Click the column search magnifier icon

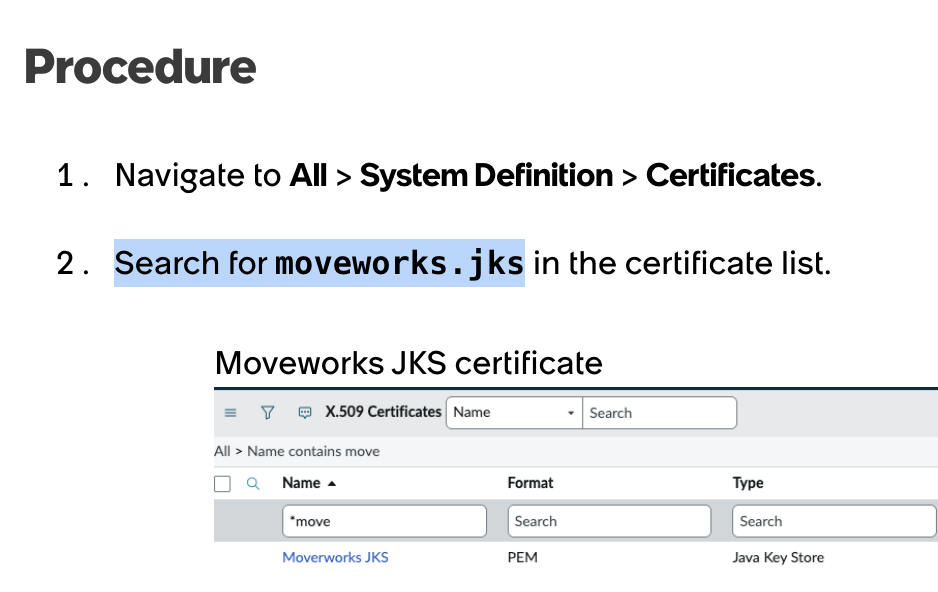tap(253, 483)
